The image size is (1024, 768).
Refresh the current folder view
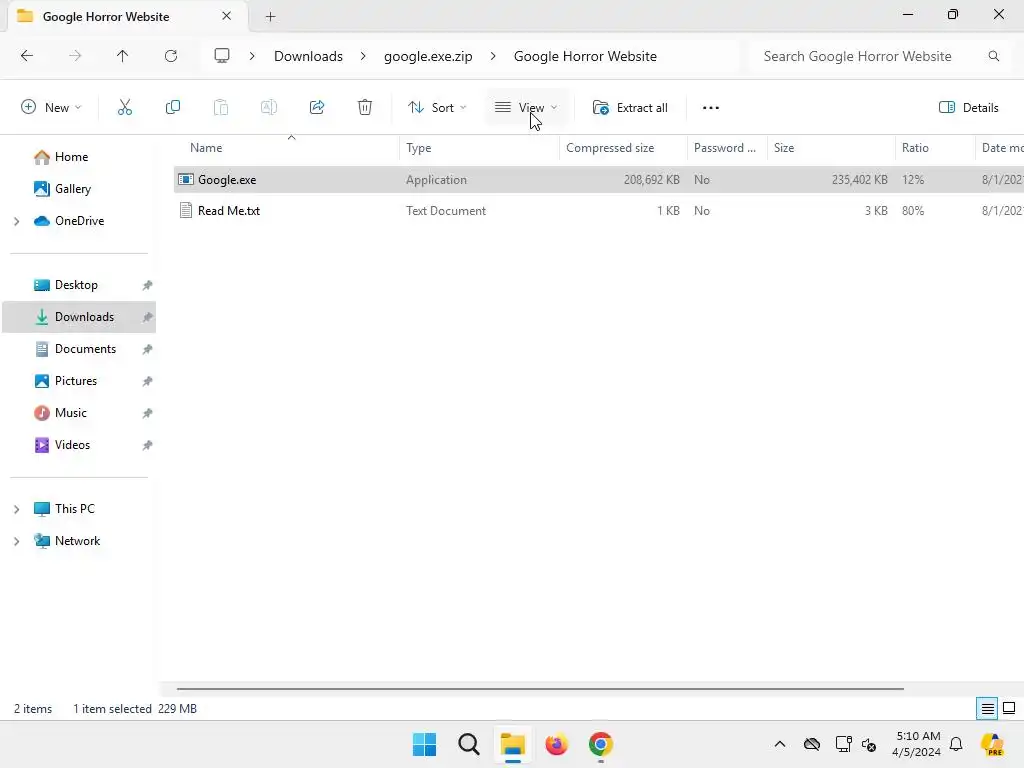(171, 56)
